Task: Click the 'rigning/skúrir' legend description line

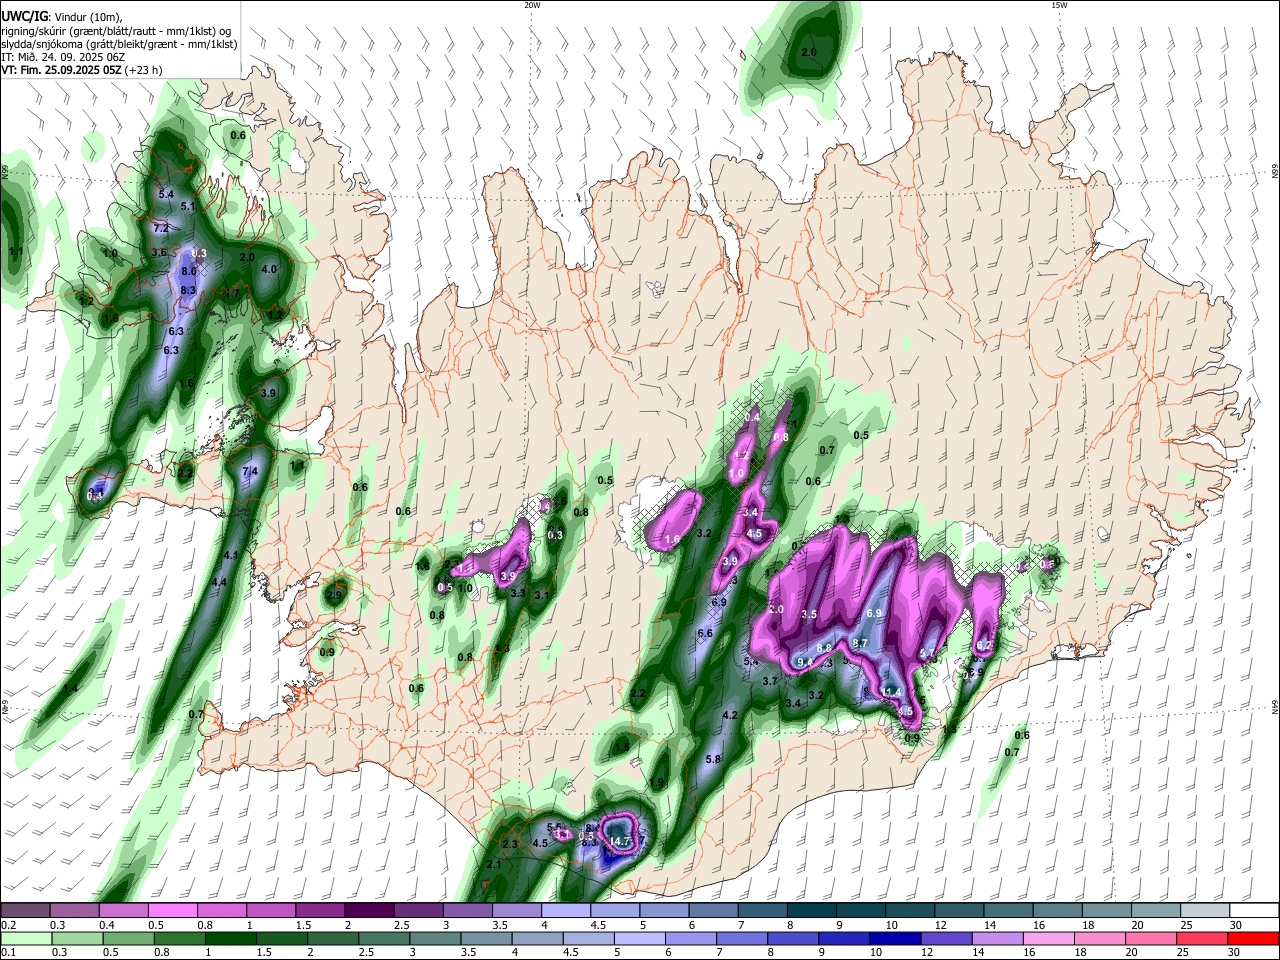Action: 118,30
